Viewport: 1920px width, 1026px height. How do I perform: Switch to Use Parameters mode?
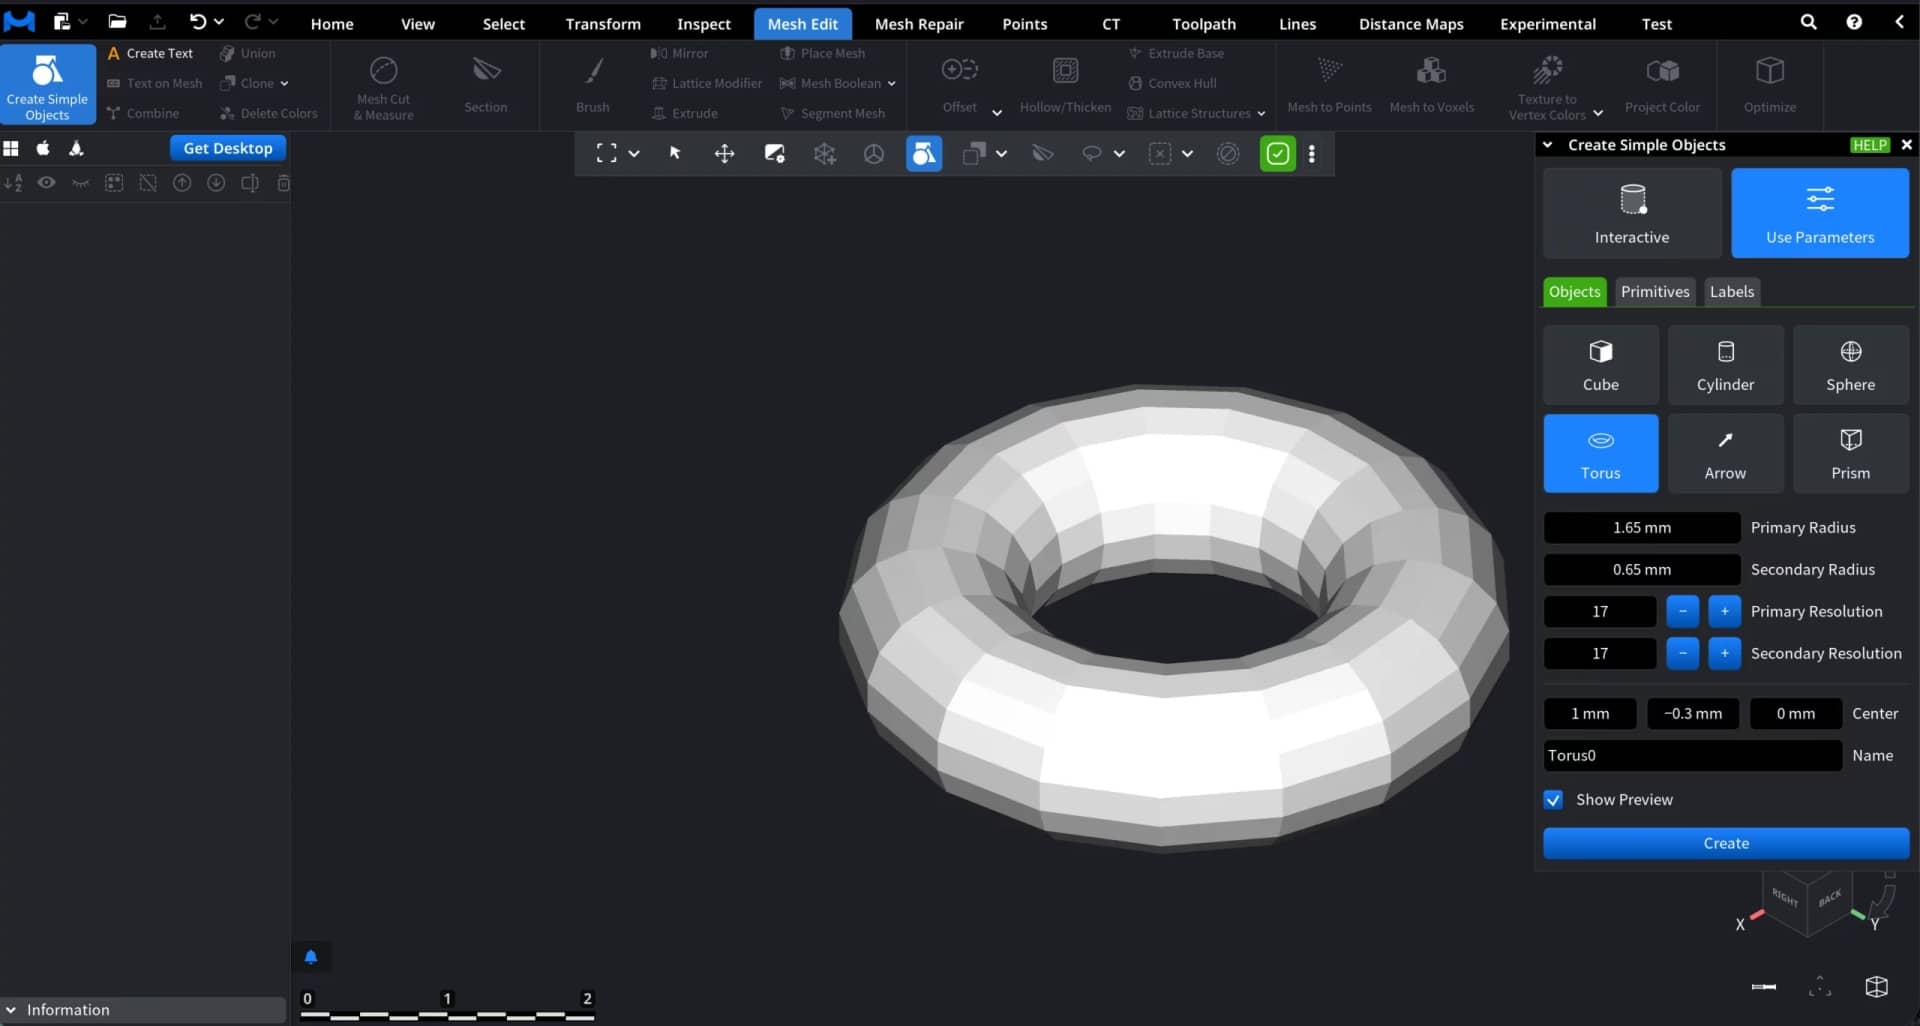(x=1820, y=213)
